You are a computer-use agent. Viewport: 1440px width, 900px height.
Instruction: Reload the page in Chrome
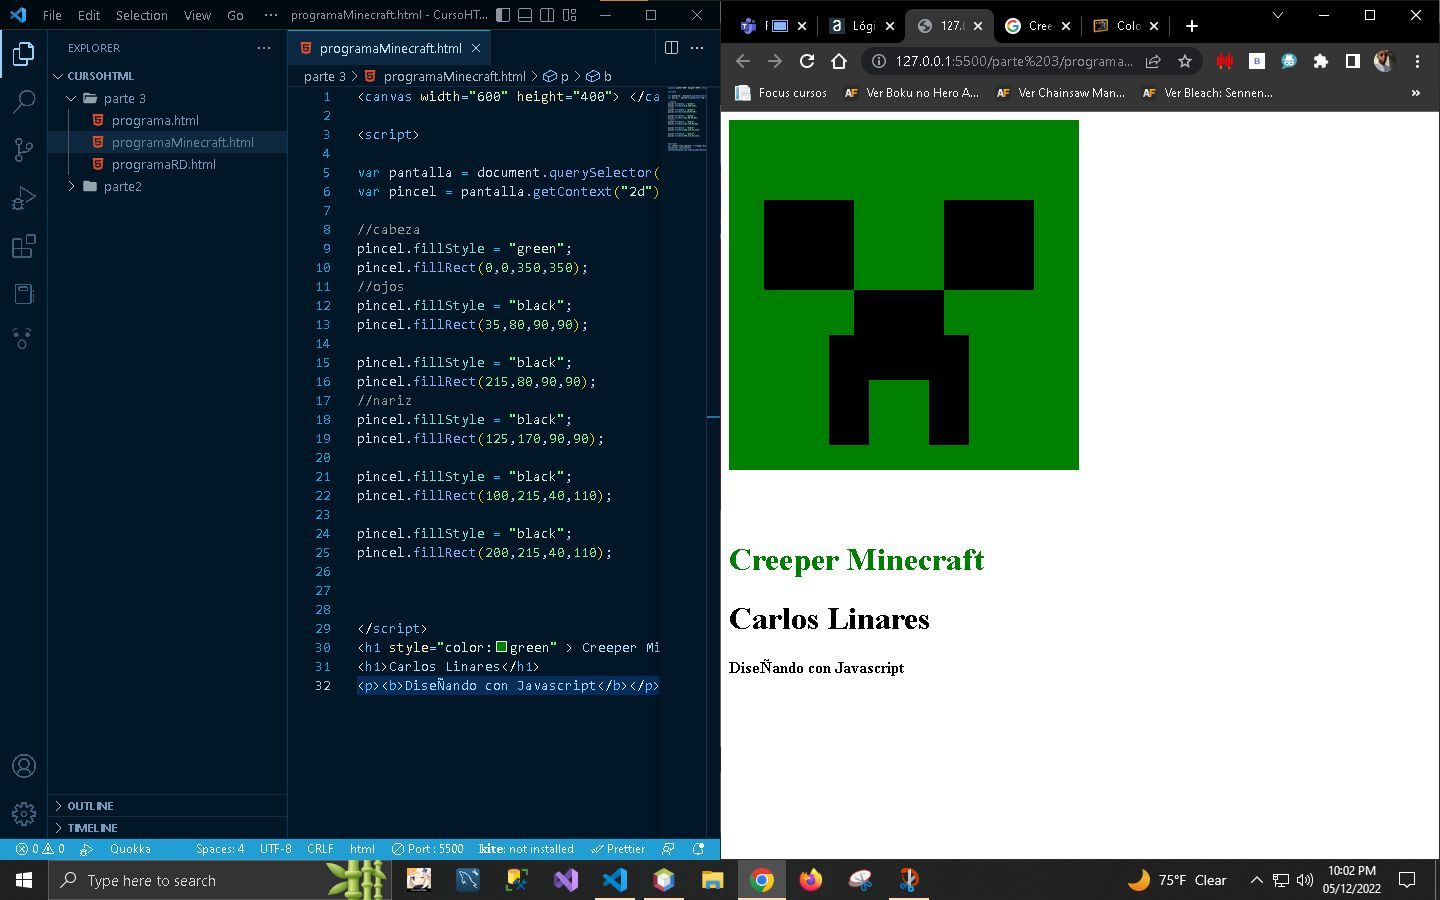[x=807, y=61]
